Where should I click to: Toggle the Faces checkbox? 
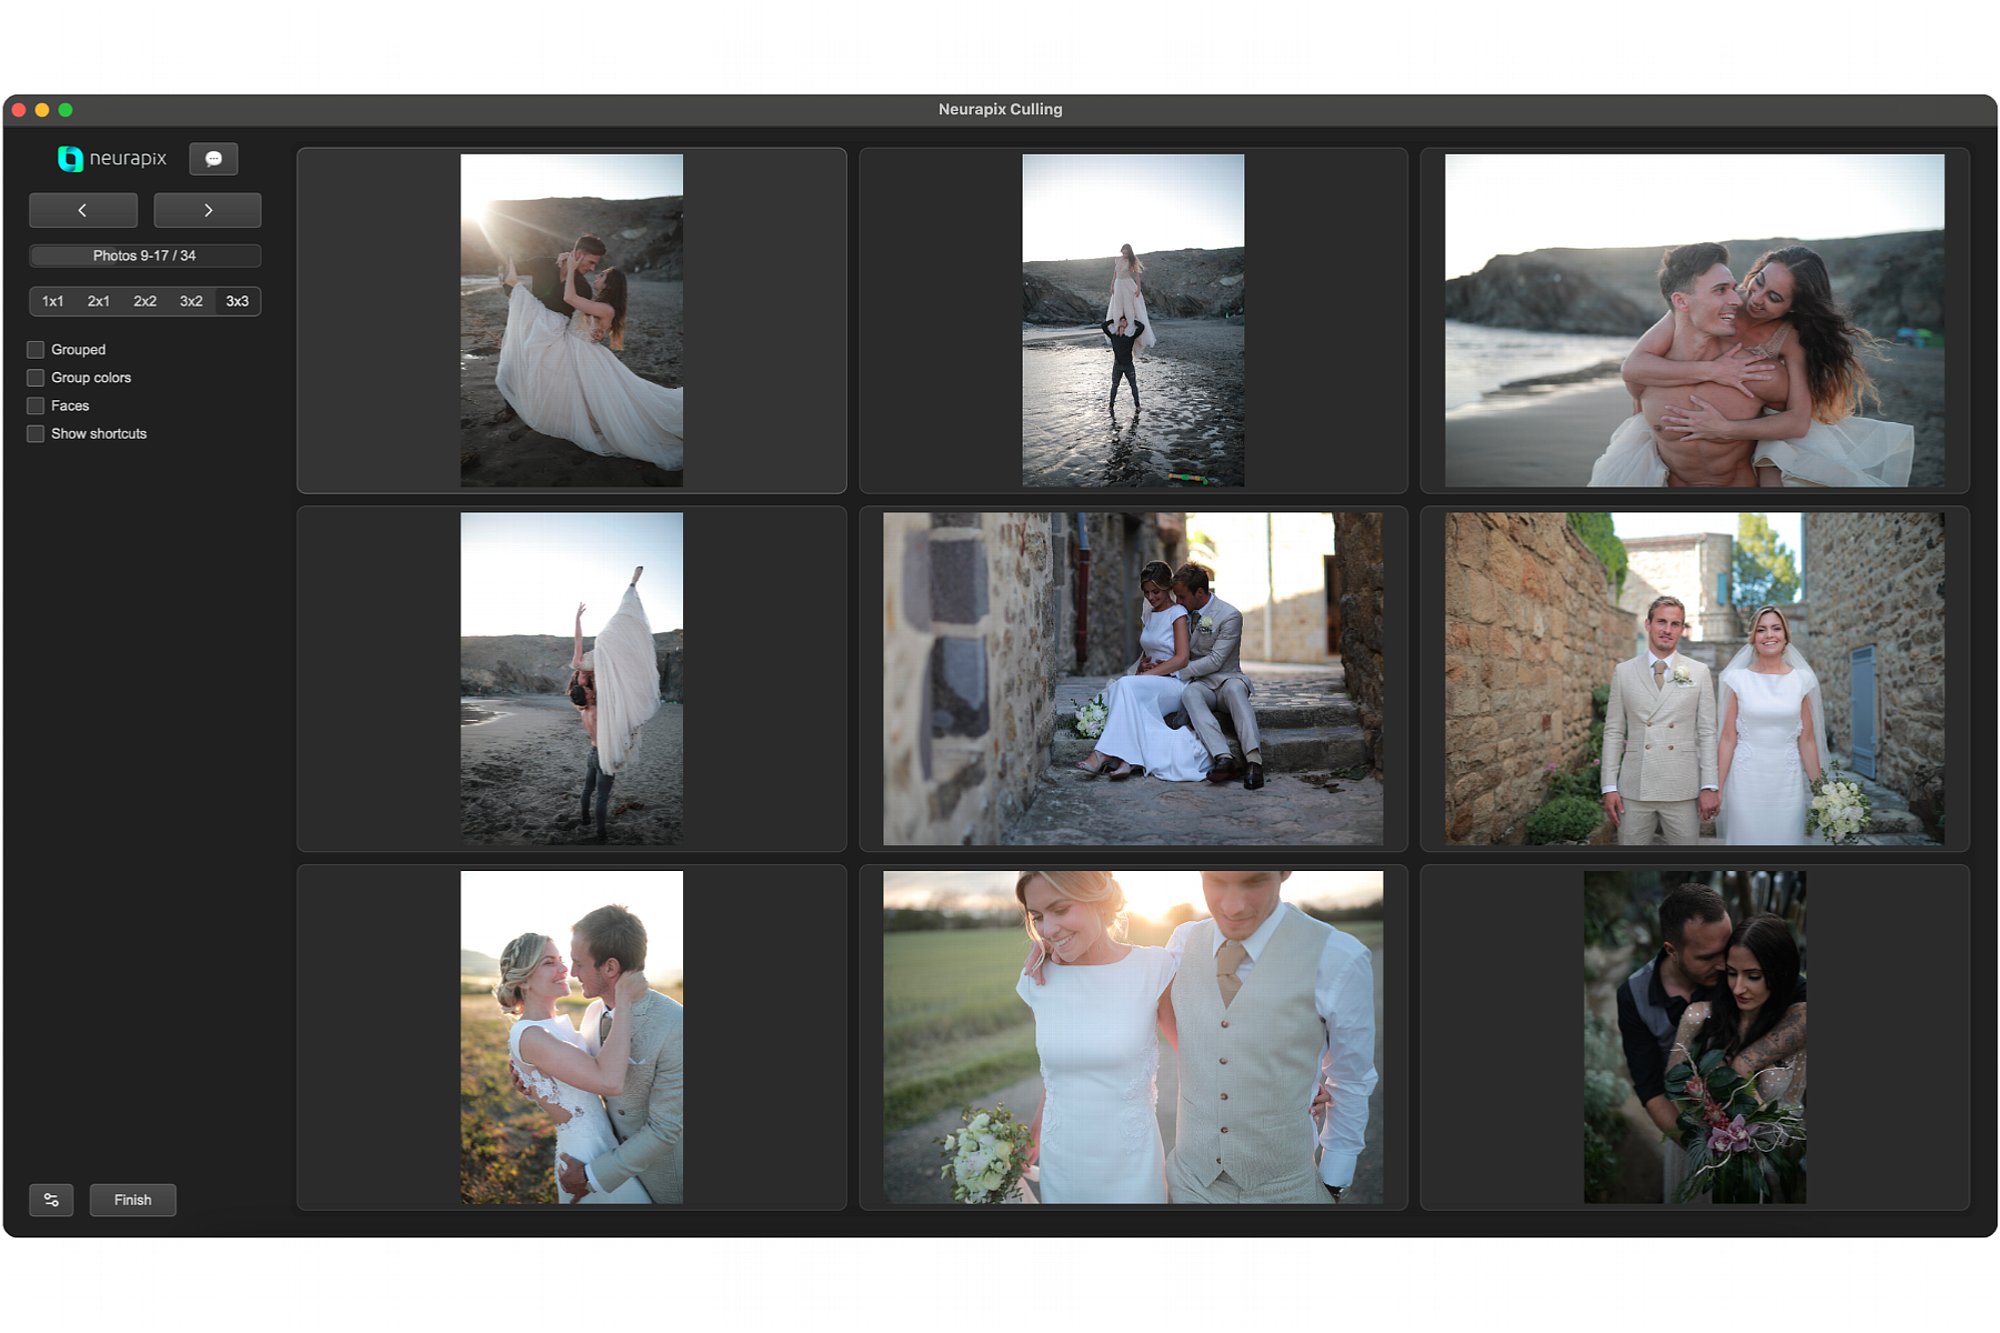(36, 406)
